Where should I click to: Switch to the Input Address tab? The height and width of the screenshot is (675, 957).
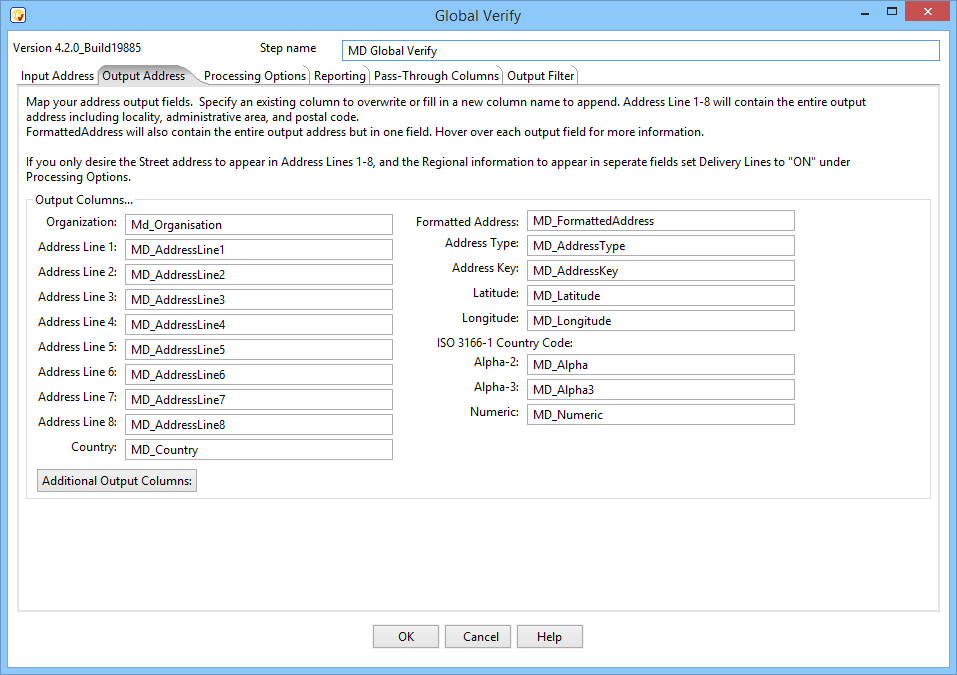[58, 76]
